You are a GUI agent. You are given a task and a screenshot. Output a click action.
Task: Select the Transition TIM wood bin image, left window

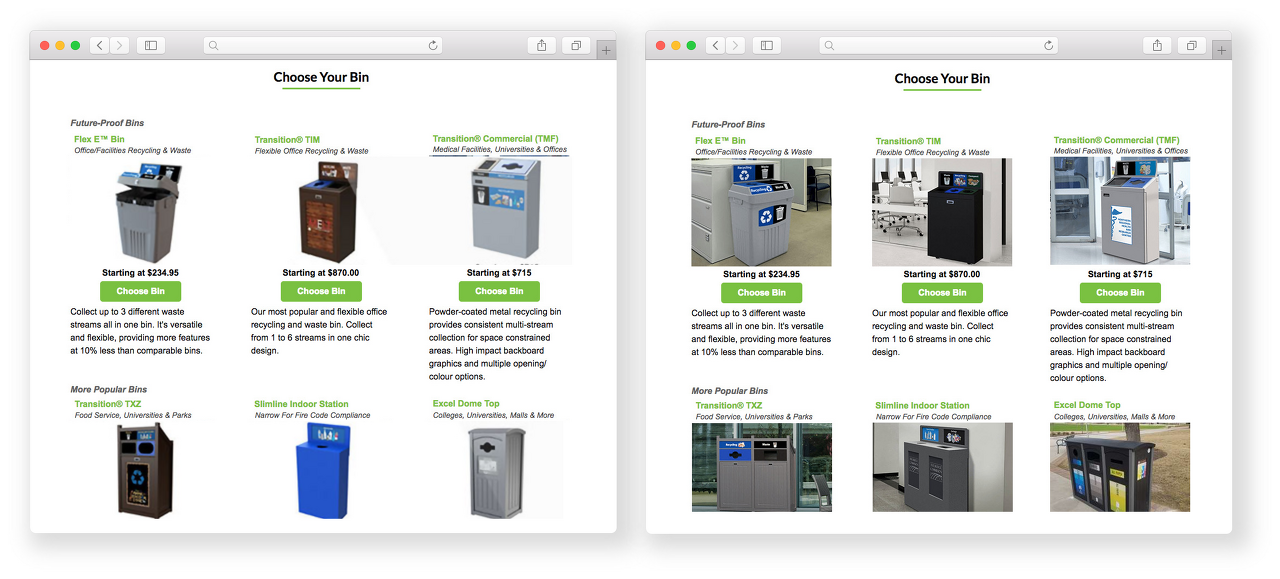pyautogui.click(x=329, y=212)
